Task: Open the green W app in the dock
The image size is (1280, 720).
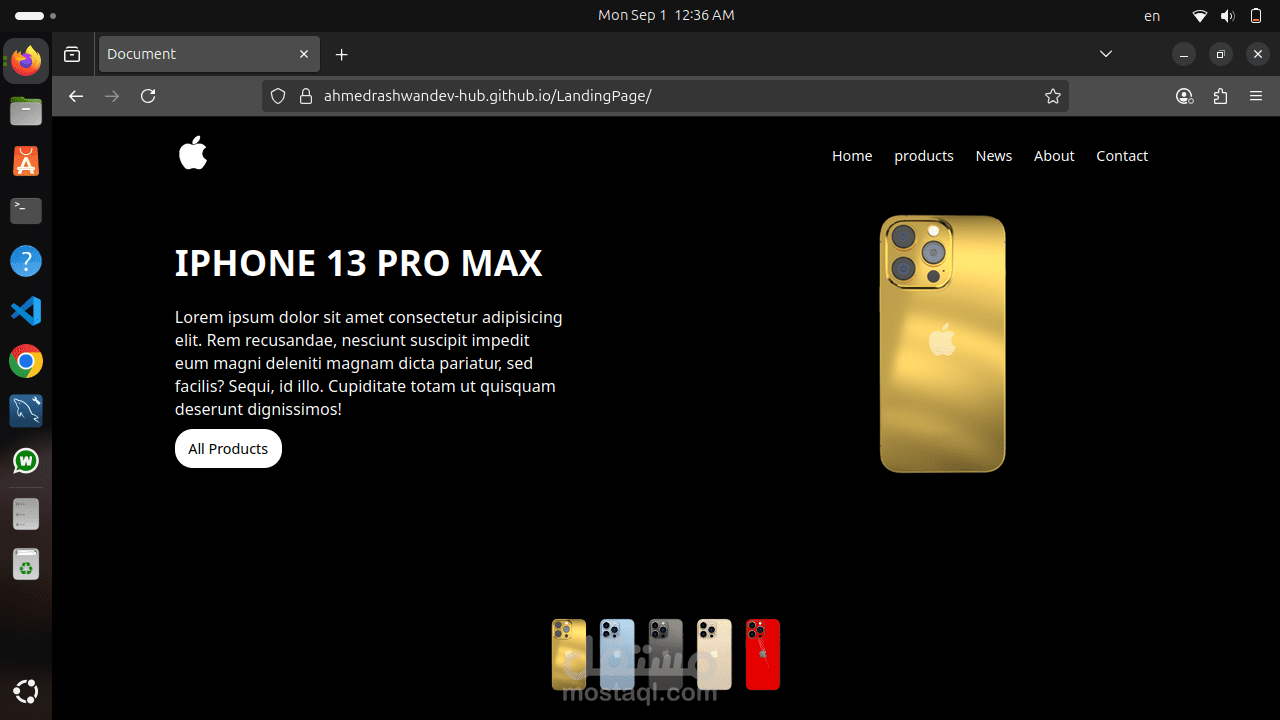Action: pyautogui.click(x=26, y=461)
